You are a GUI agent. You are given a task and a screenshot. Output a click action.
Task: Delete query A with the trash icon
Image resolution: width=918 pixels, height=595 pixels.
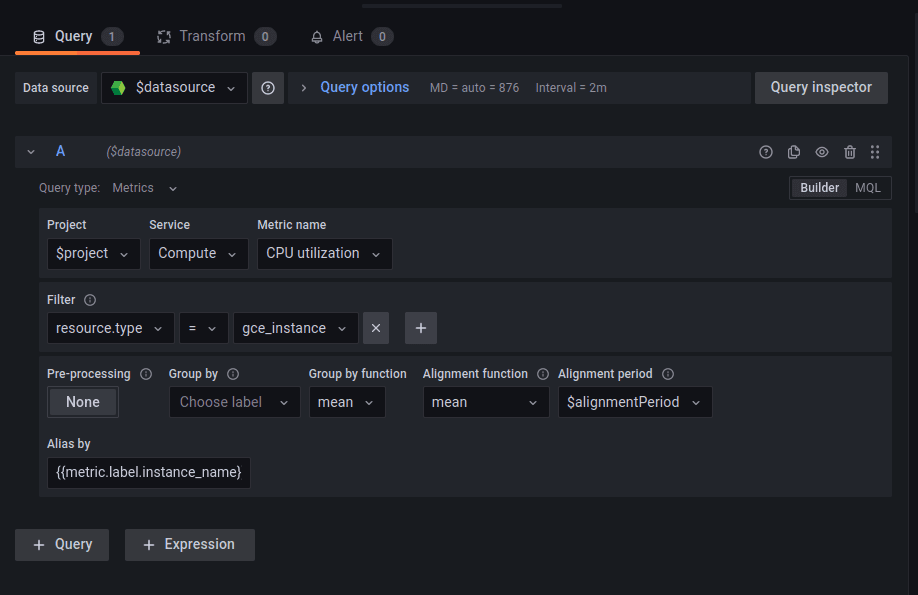(850, 152)
